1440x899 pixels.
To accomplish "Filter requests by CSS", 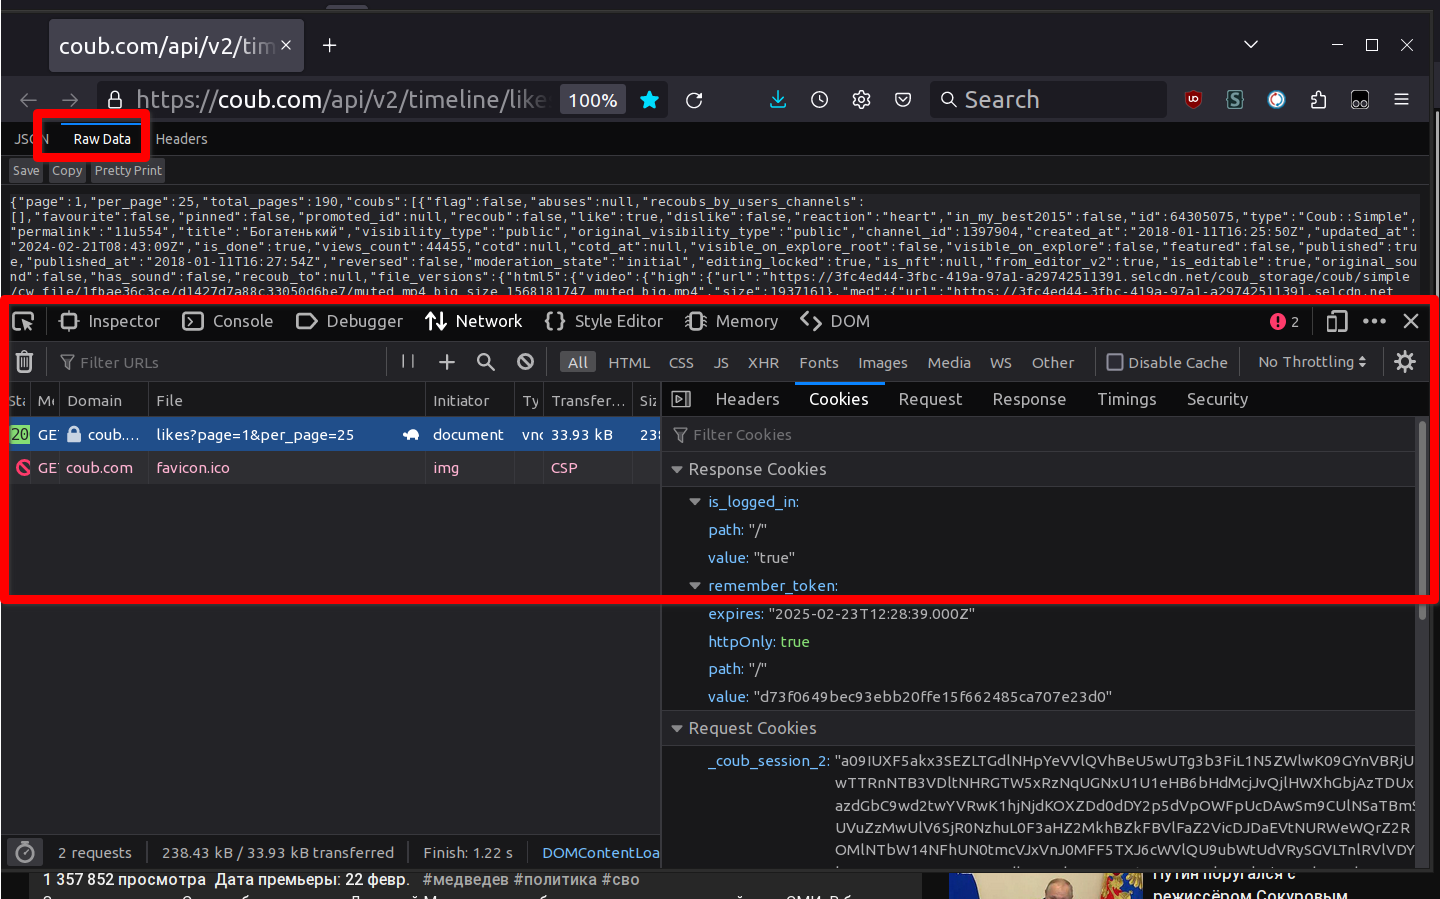I will tap(681, 362).
